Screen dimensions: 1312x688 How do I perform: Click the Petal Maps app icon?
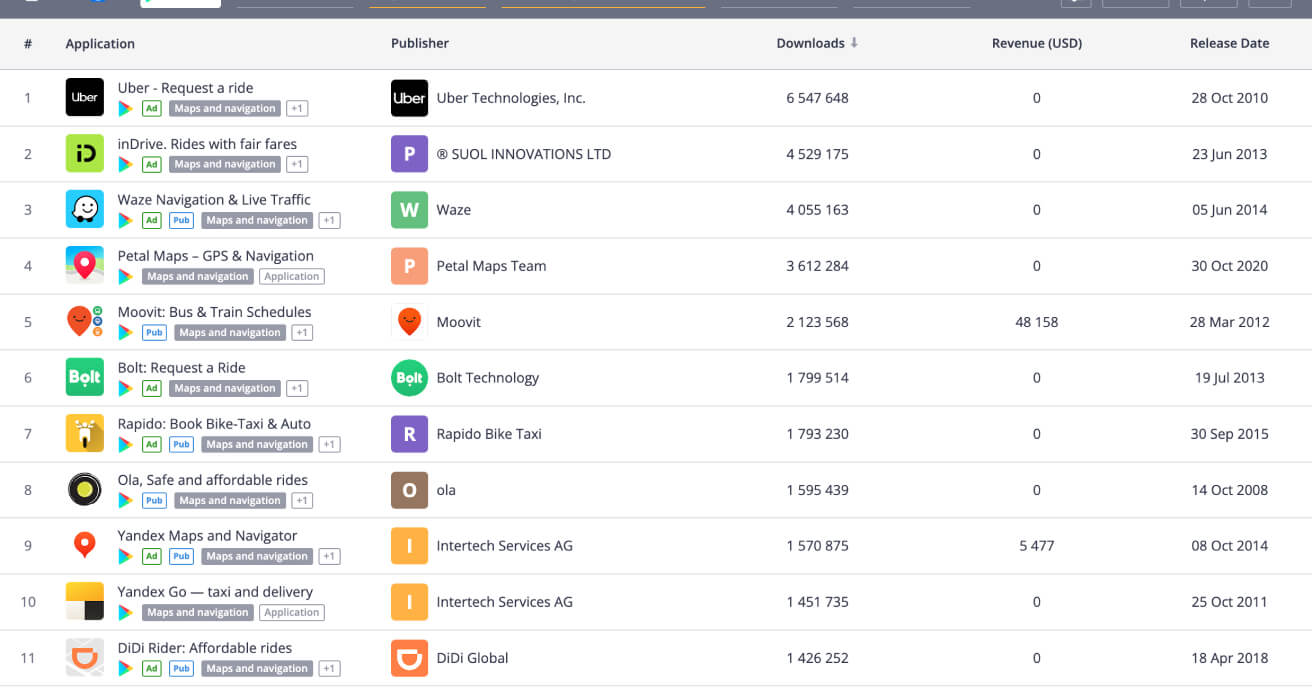pyautogui.click(x=84, y=266)
